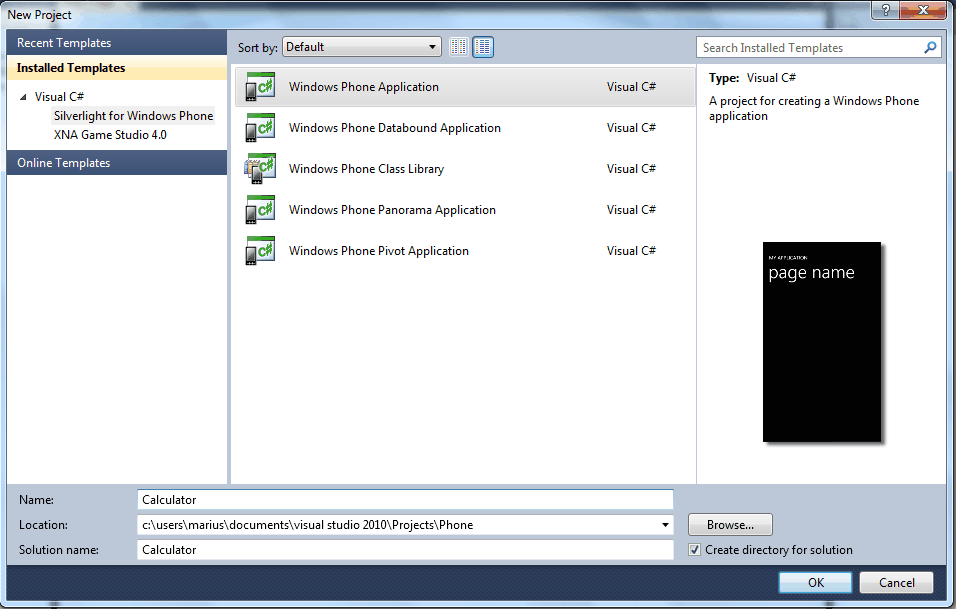The width and height of the screenshot is (956, 609).
Task: Click the search magnifier icon
Action: point(930,47)
